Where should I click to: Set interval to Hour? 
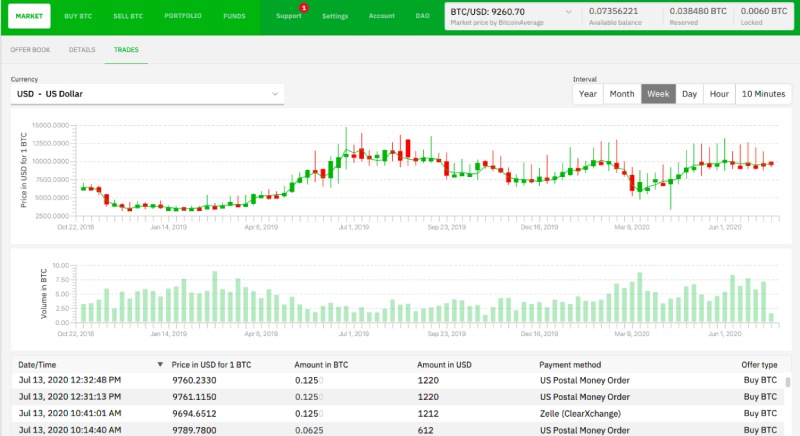coord(719,94)
